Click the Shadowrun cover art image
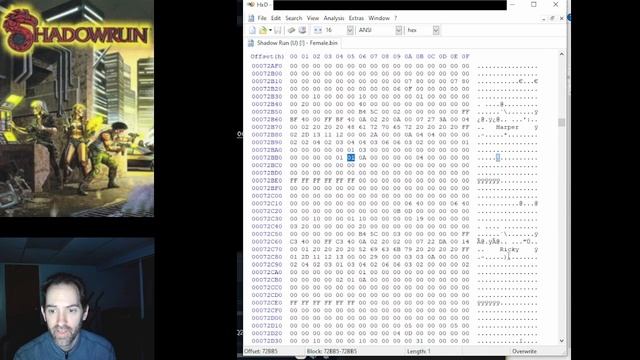 click(77, 108)
